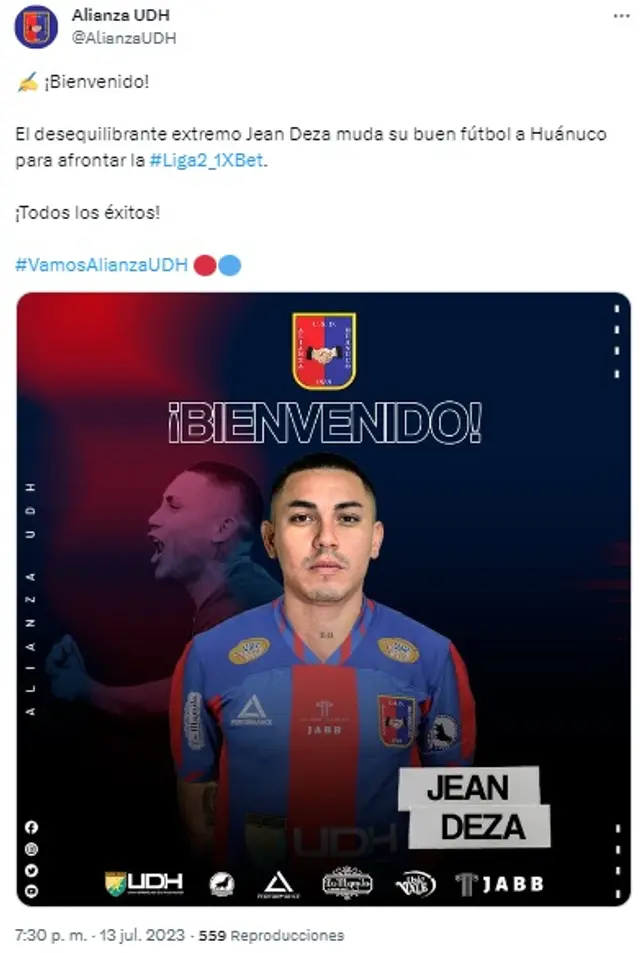Click the Facebook icon on the poster

click(x=31, y=827)
